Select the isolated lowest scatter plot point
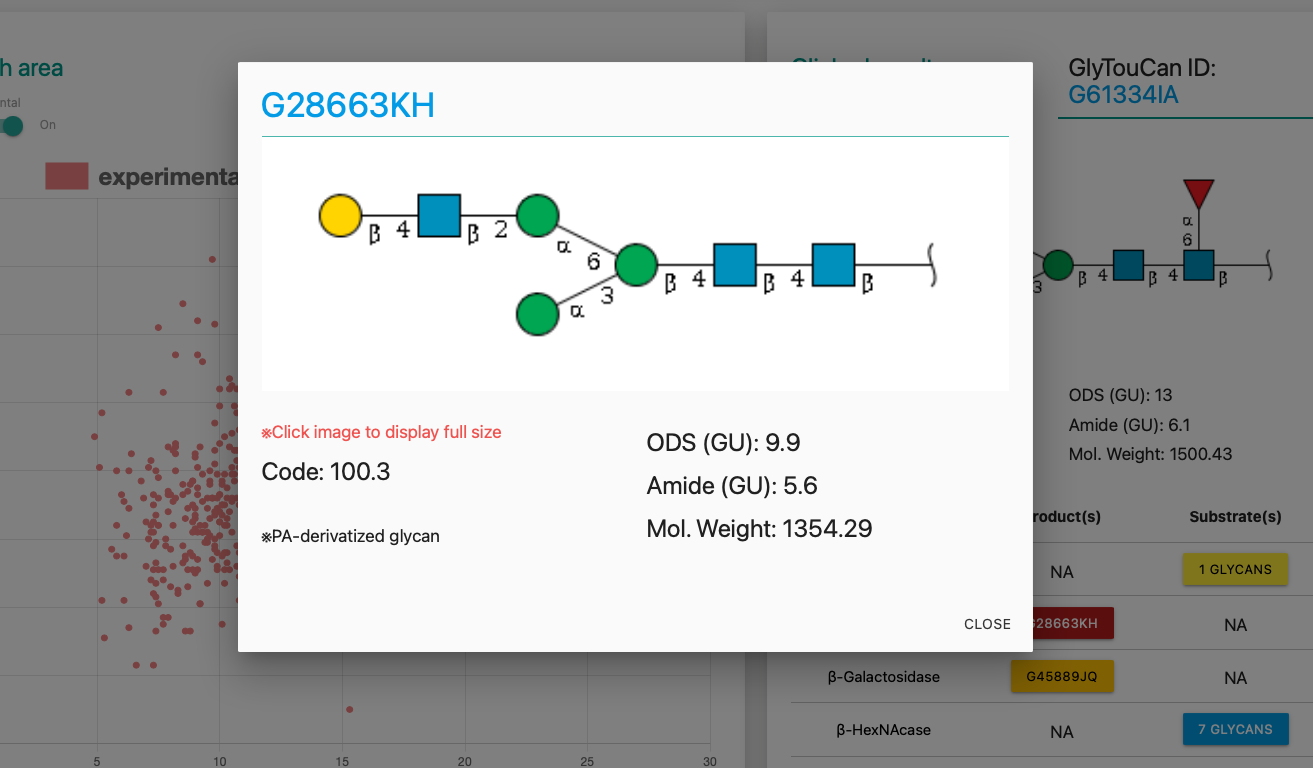 pyautogui.click(x=349, y=709)
